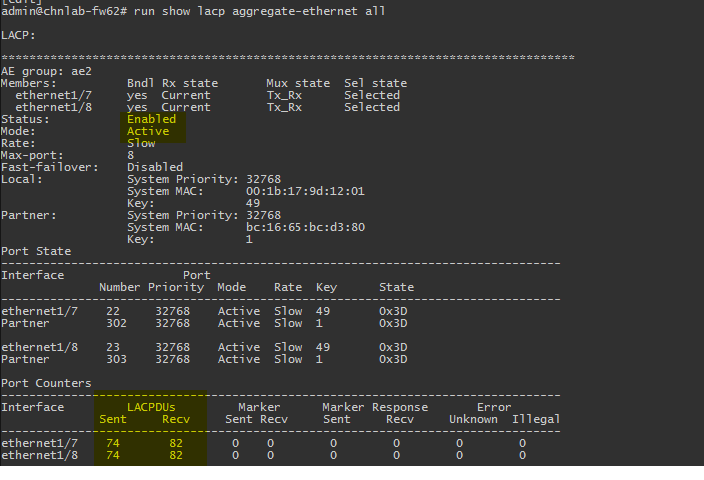704x480 pixels.
Task: Click the 'Fast-failover:' label
Action: (48, 167)
